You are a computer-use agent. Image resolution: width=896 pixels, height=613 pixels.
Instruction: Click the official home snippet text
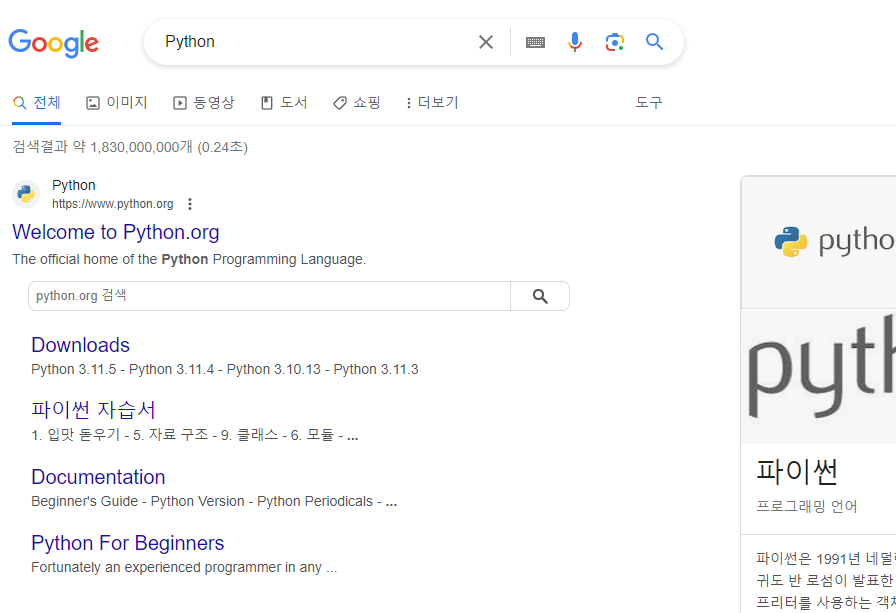click(x=189, y=259)
